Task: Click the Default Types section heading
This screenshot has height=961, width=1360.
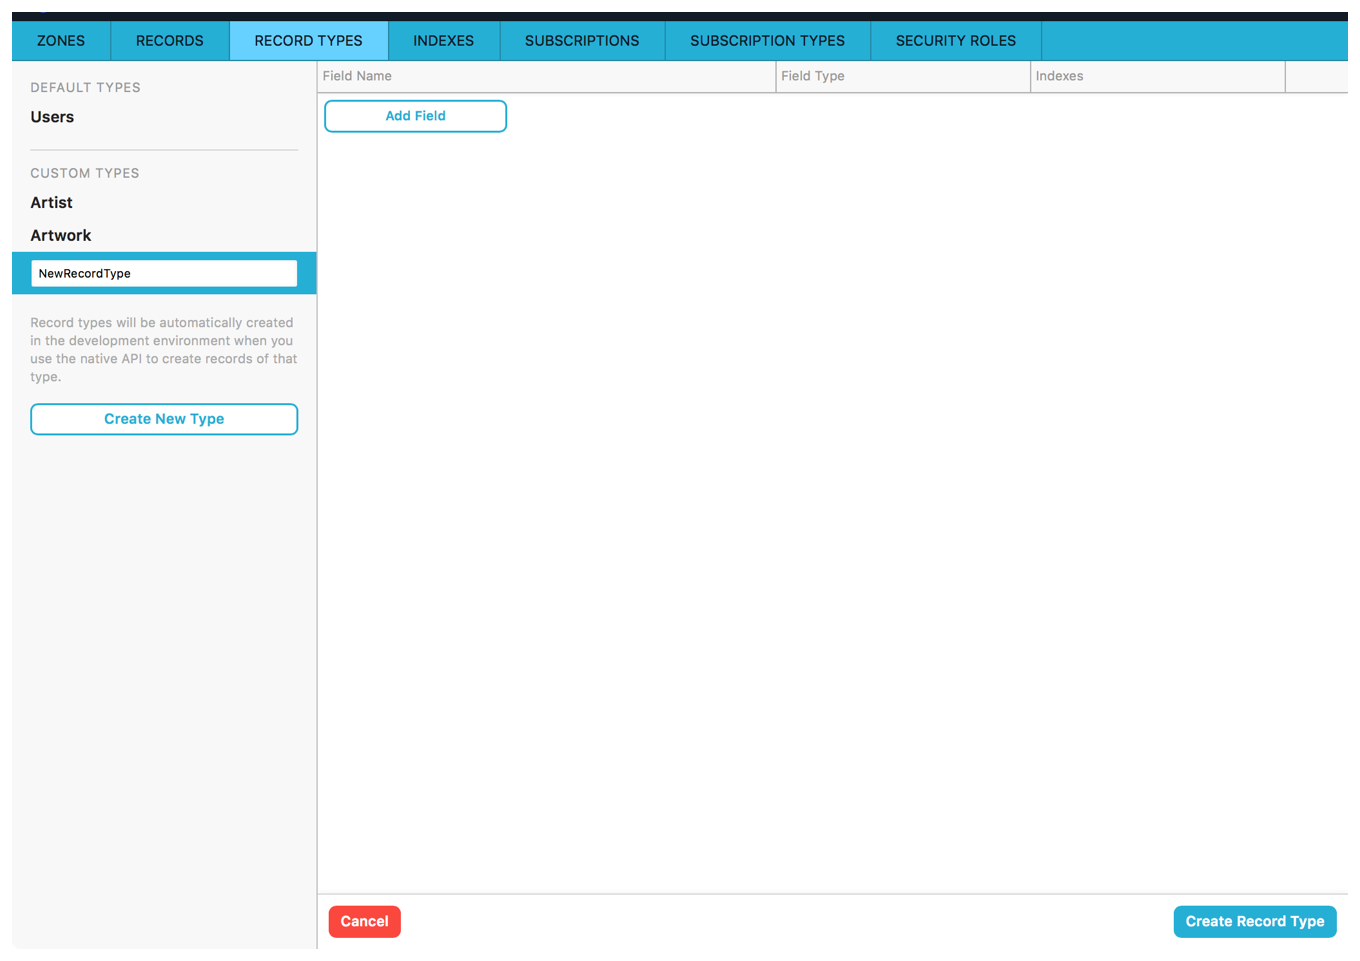Action: (x=85, y=88)
